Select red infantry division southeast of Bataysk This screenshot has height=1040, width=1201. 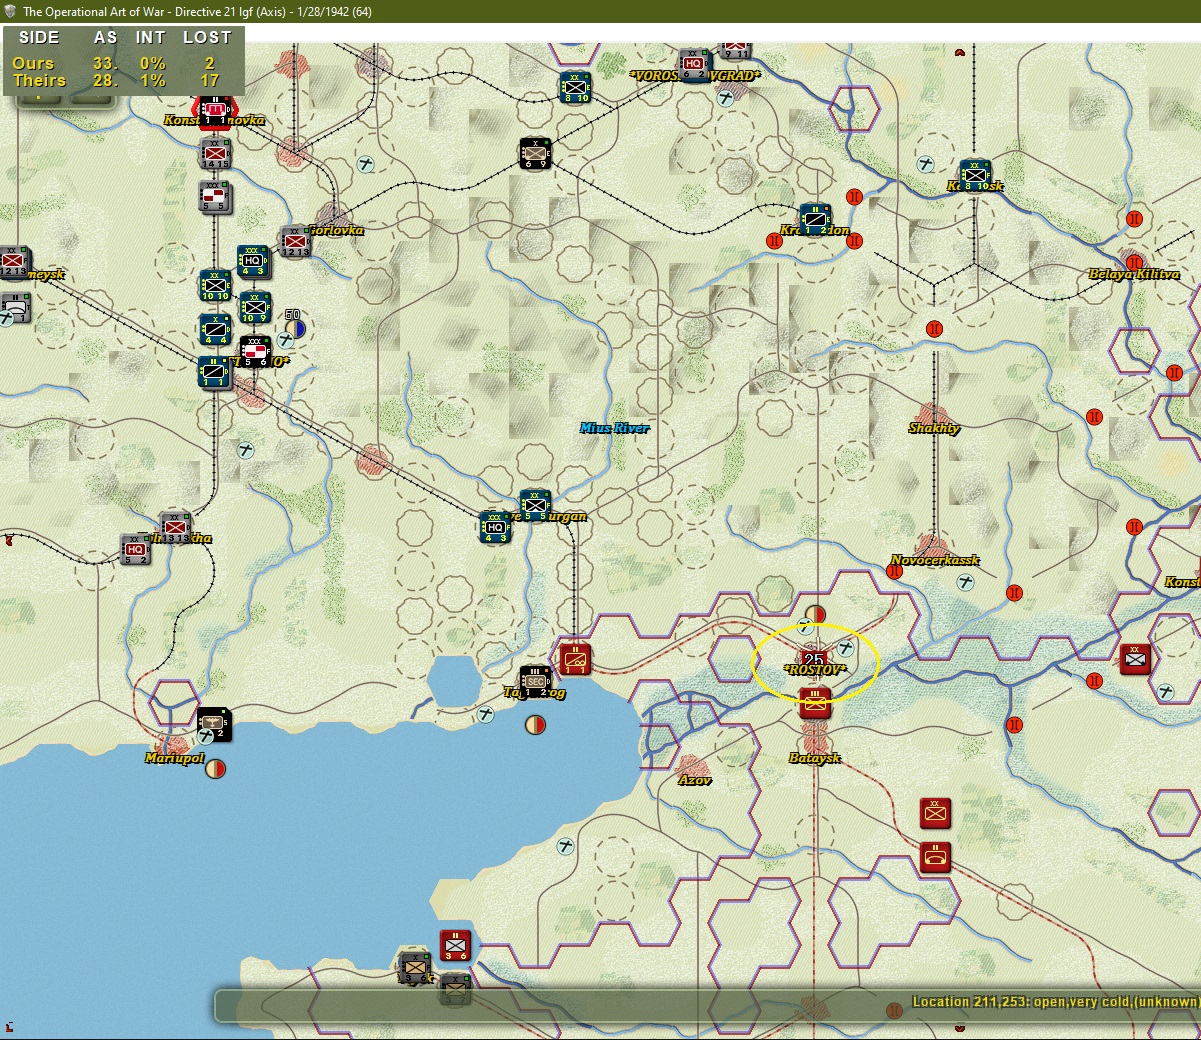pyautogui.click(x=935, y=813)
